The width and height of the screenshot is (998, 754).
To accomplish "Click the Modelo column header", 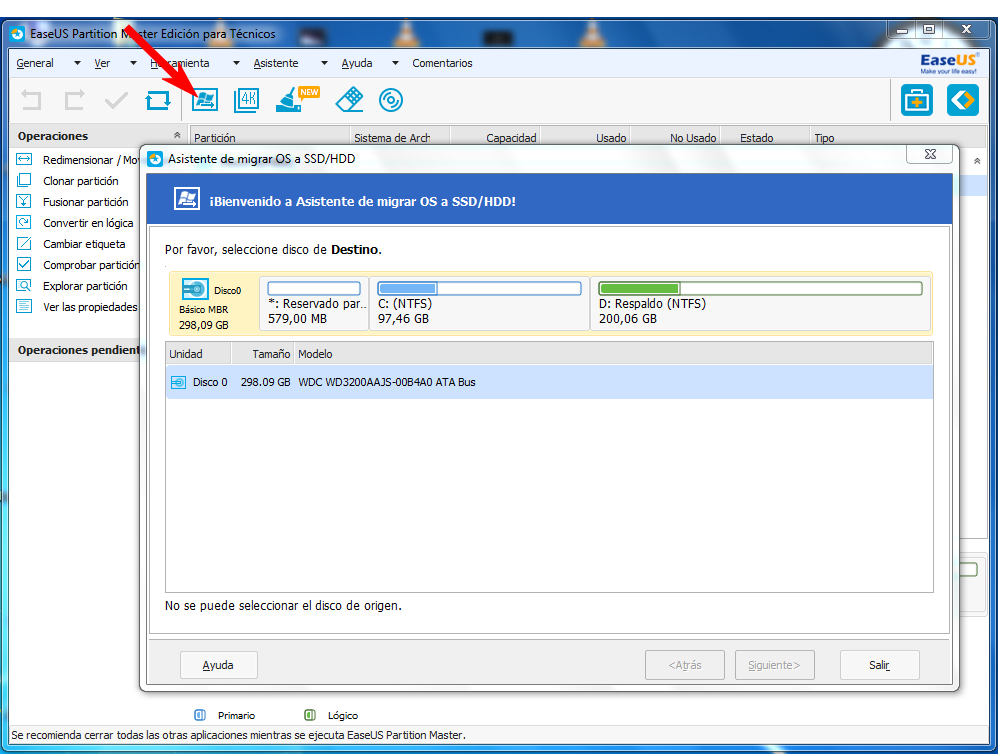I will tap(614, 354).
